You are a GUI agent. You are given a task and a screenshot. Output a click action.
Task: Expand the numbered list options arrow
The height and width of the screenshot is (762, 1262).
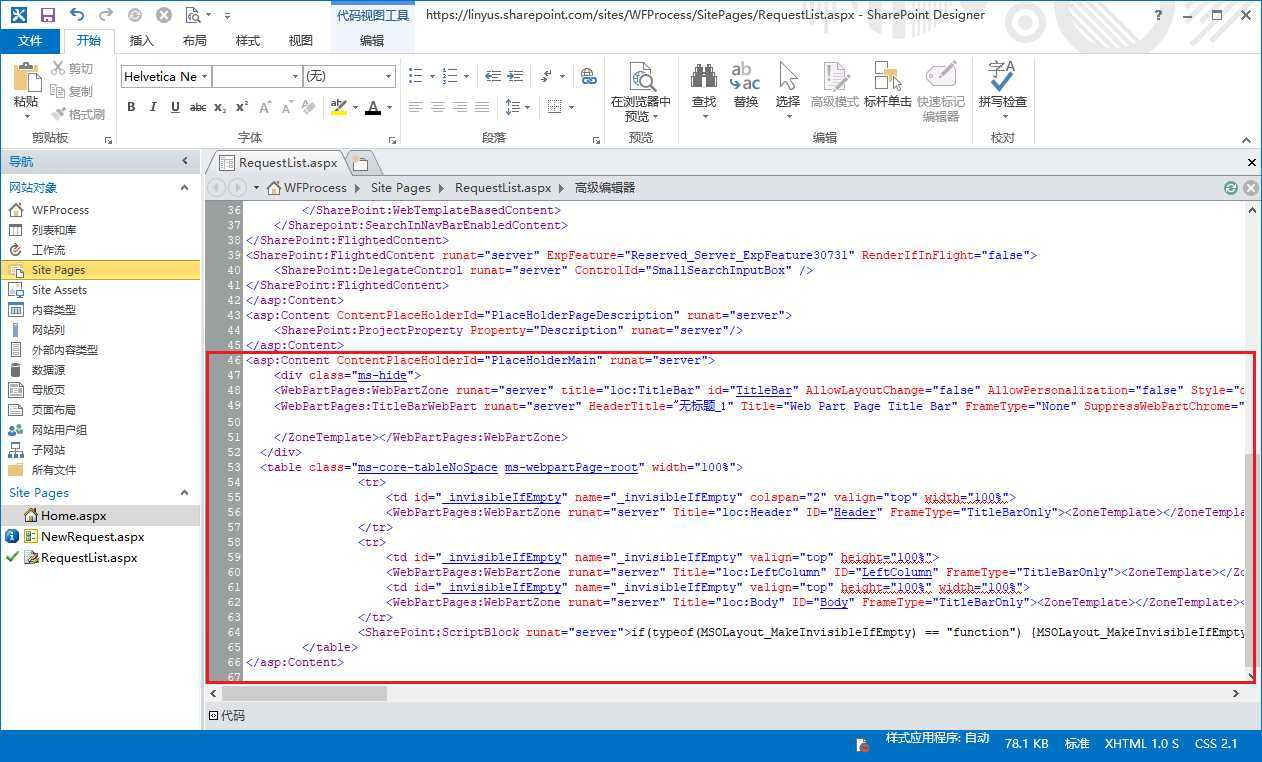coord(467,77)
